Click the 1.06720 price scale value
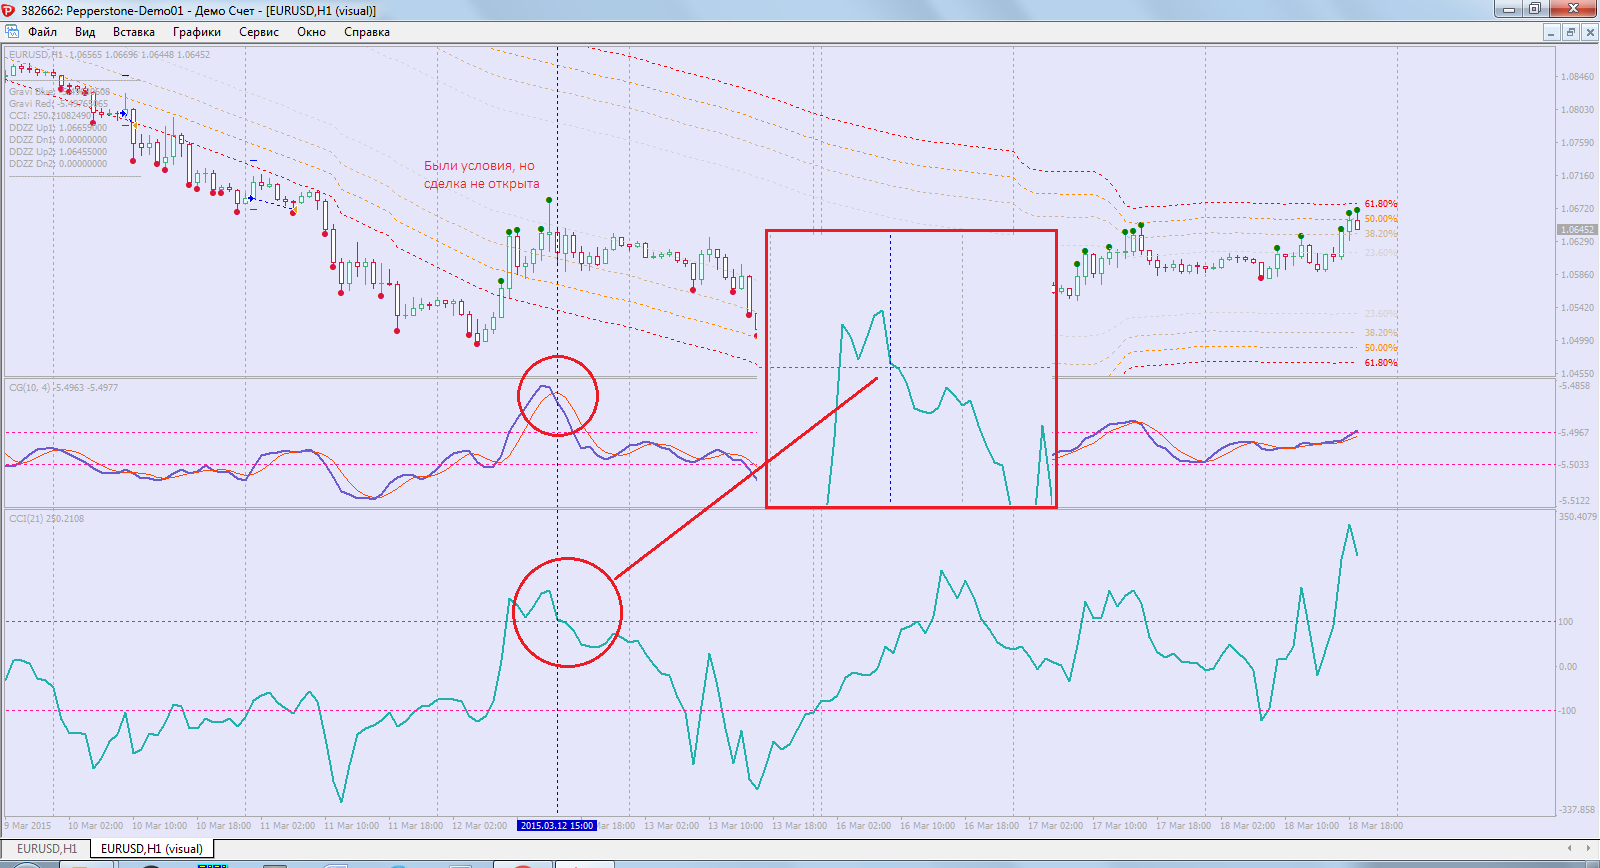 coord(1577,209)
